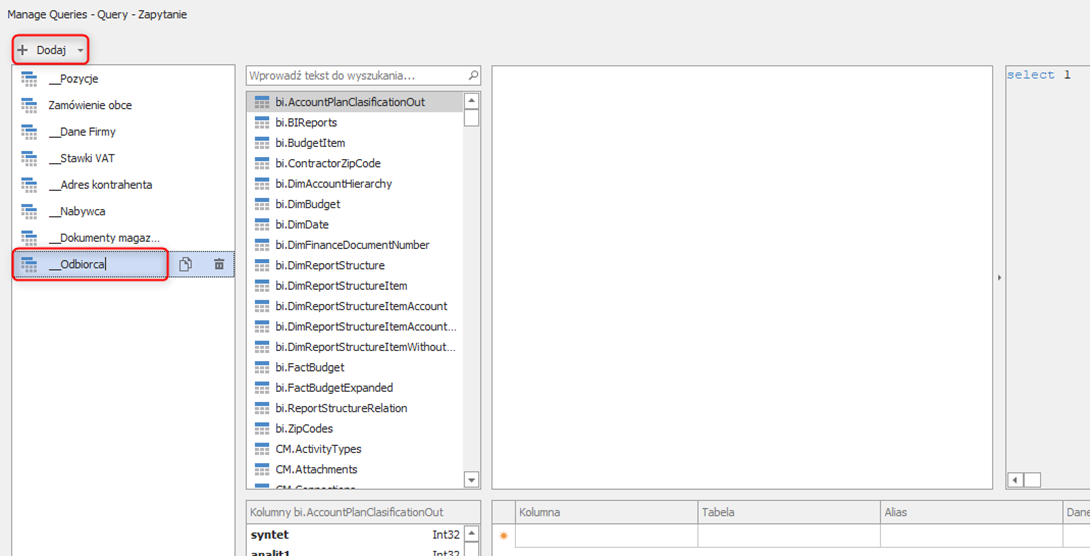Image resolution: width=1090 pixels, height=556 pixels.
Task: Click the query icon beside __Stawki VAT
Action: [x=29, y=158]
